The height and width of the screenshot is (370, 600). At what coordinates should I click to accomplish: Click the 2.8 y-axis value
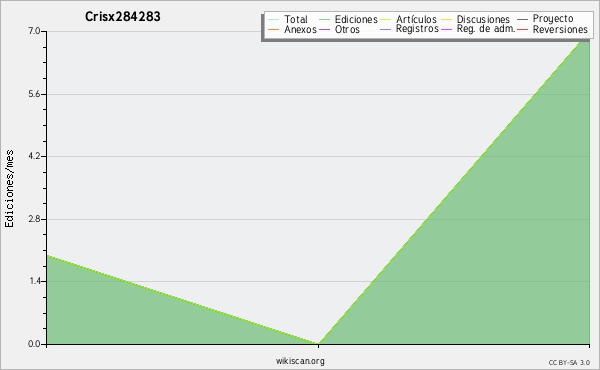click(x=34, y=219)
